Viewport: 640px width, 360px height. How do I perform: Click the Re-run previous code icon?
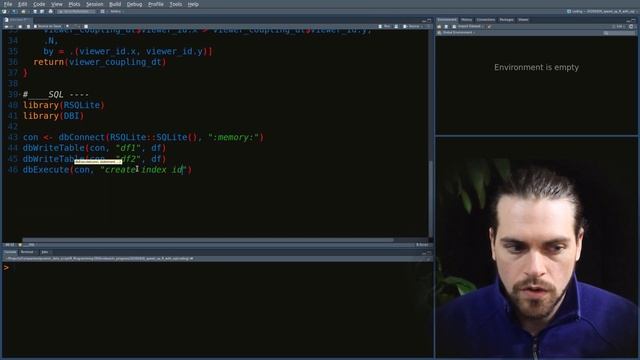pos(396,26)
